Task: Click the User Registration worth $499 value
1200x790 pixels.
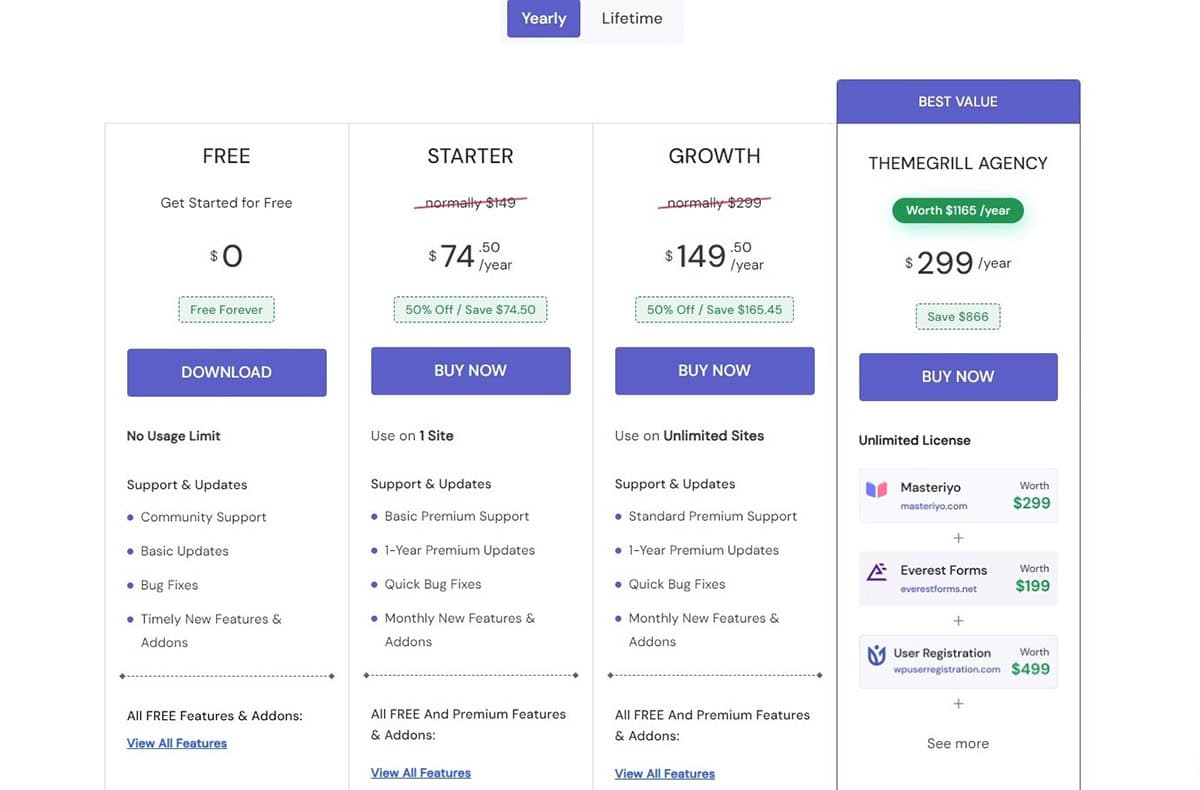Action: tap(1031, 669)
